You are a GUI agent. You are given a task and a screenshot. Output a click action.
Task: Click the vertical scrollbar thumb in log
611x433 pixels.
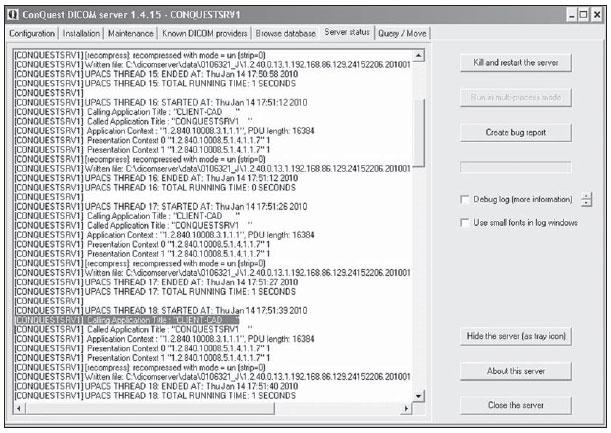(418, 133)
